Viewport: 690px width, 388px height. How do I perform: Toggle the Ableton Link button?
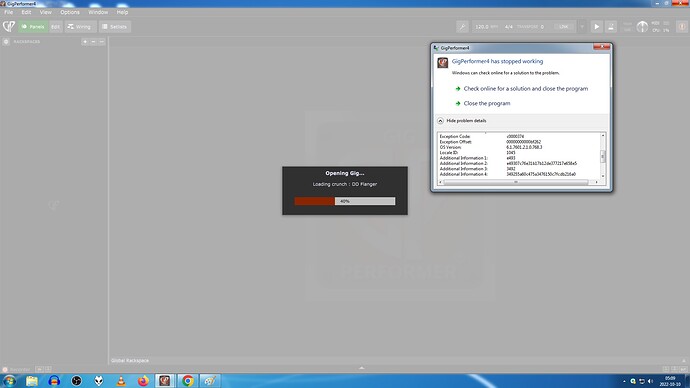click(x=564, y=27)
